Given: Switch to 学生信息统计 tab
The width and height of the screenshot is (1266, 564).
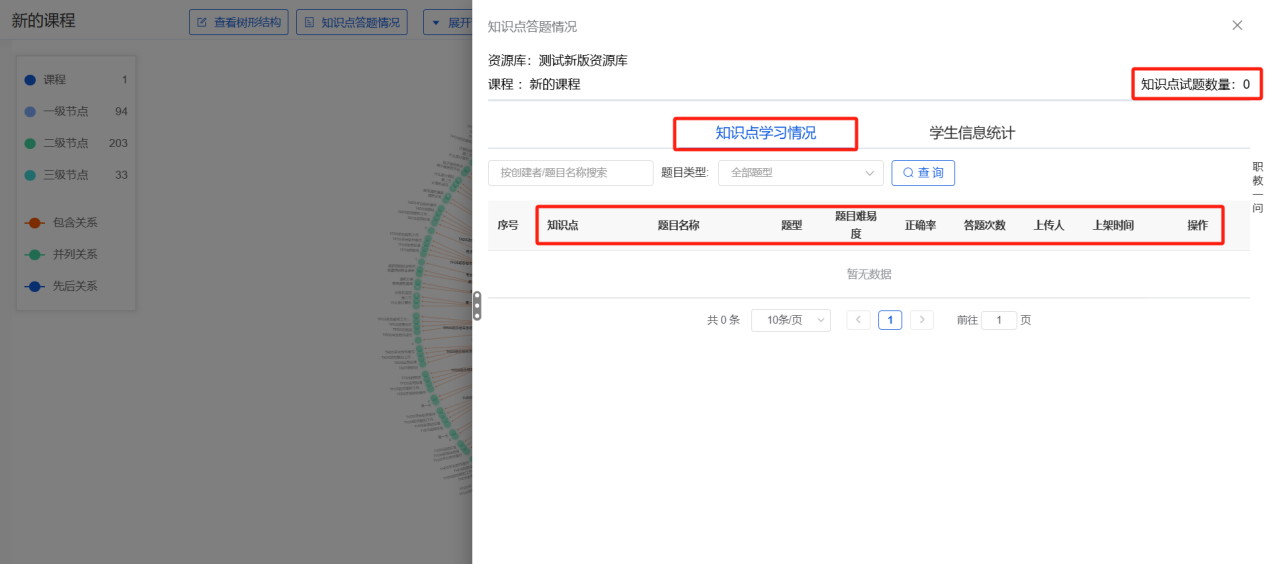Looking at the screenshot, I should click(972, 133).
